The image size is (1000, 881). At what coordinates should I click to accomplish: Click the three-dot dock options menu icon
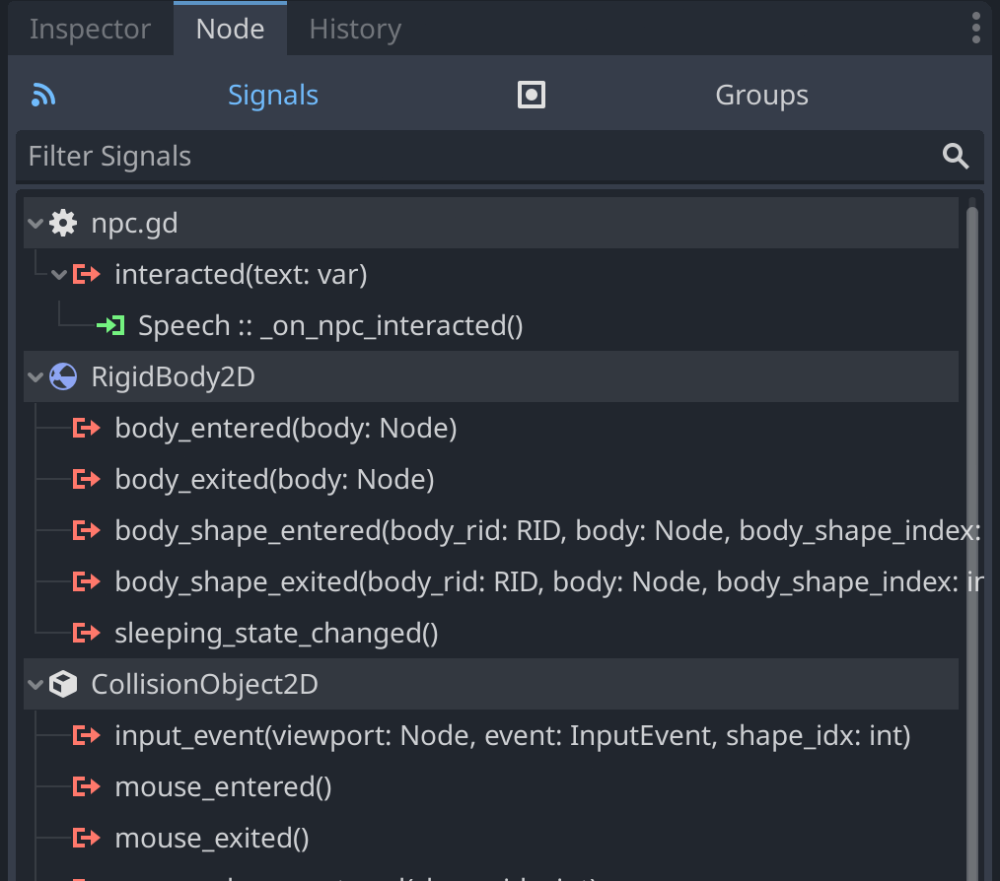tap(976, 28)
